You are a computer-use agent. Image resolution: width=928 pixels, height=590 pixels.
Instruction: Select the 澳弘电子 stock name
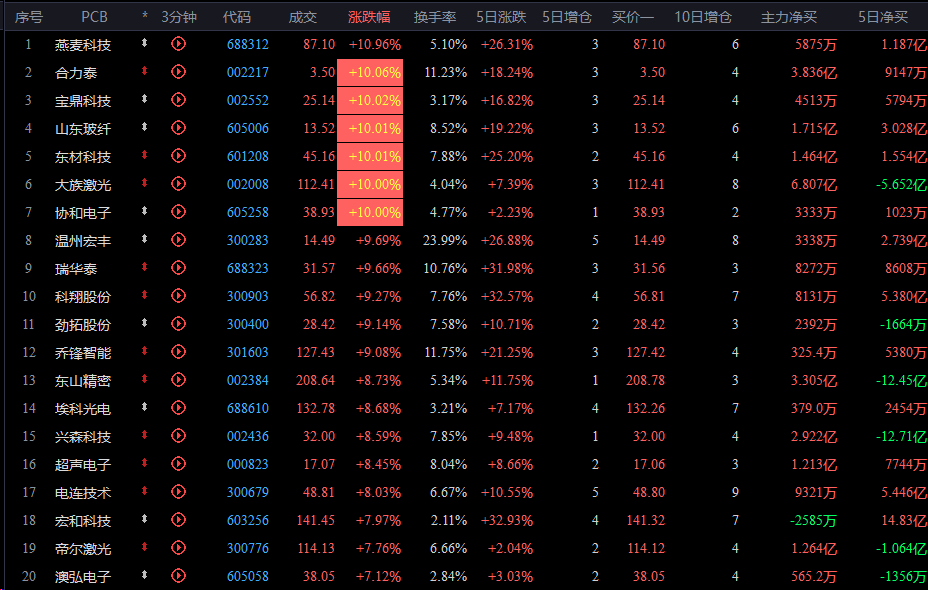coord(83,577)
